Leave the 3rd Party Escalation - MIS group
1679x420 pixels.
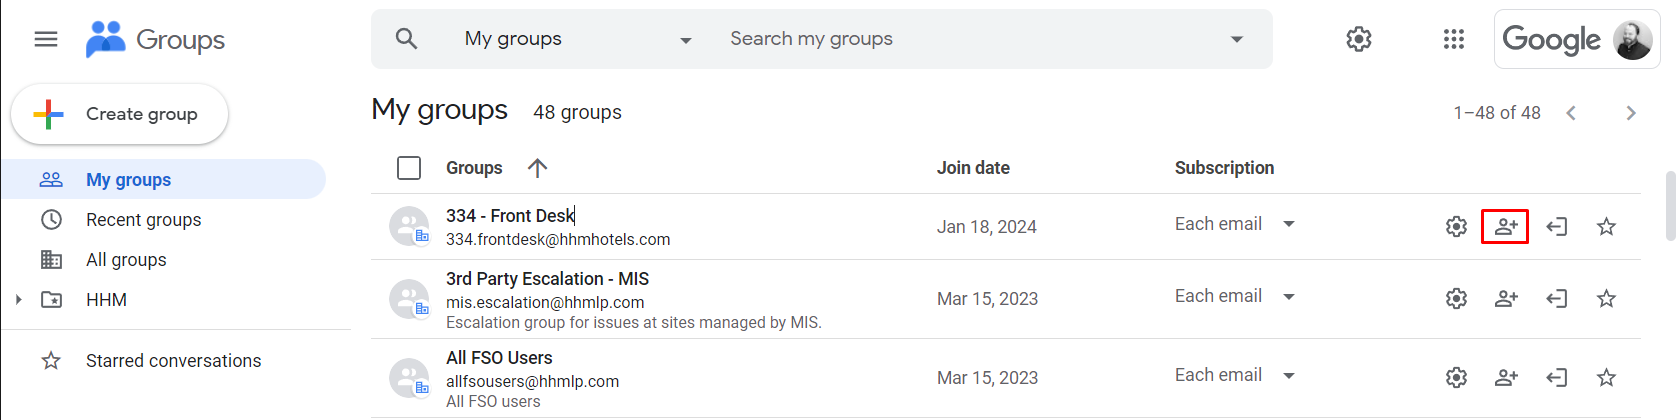(1556, 299)
